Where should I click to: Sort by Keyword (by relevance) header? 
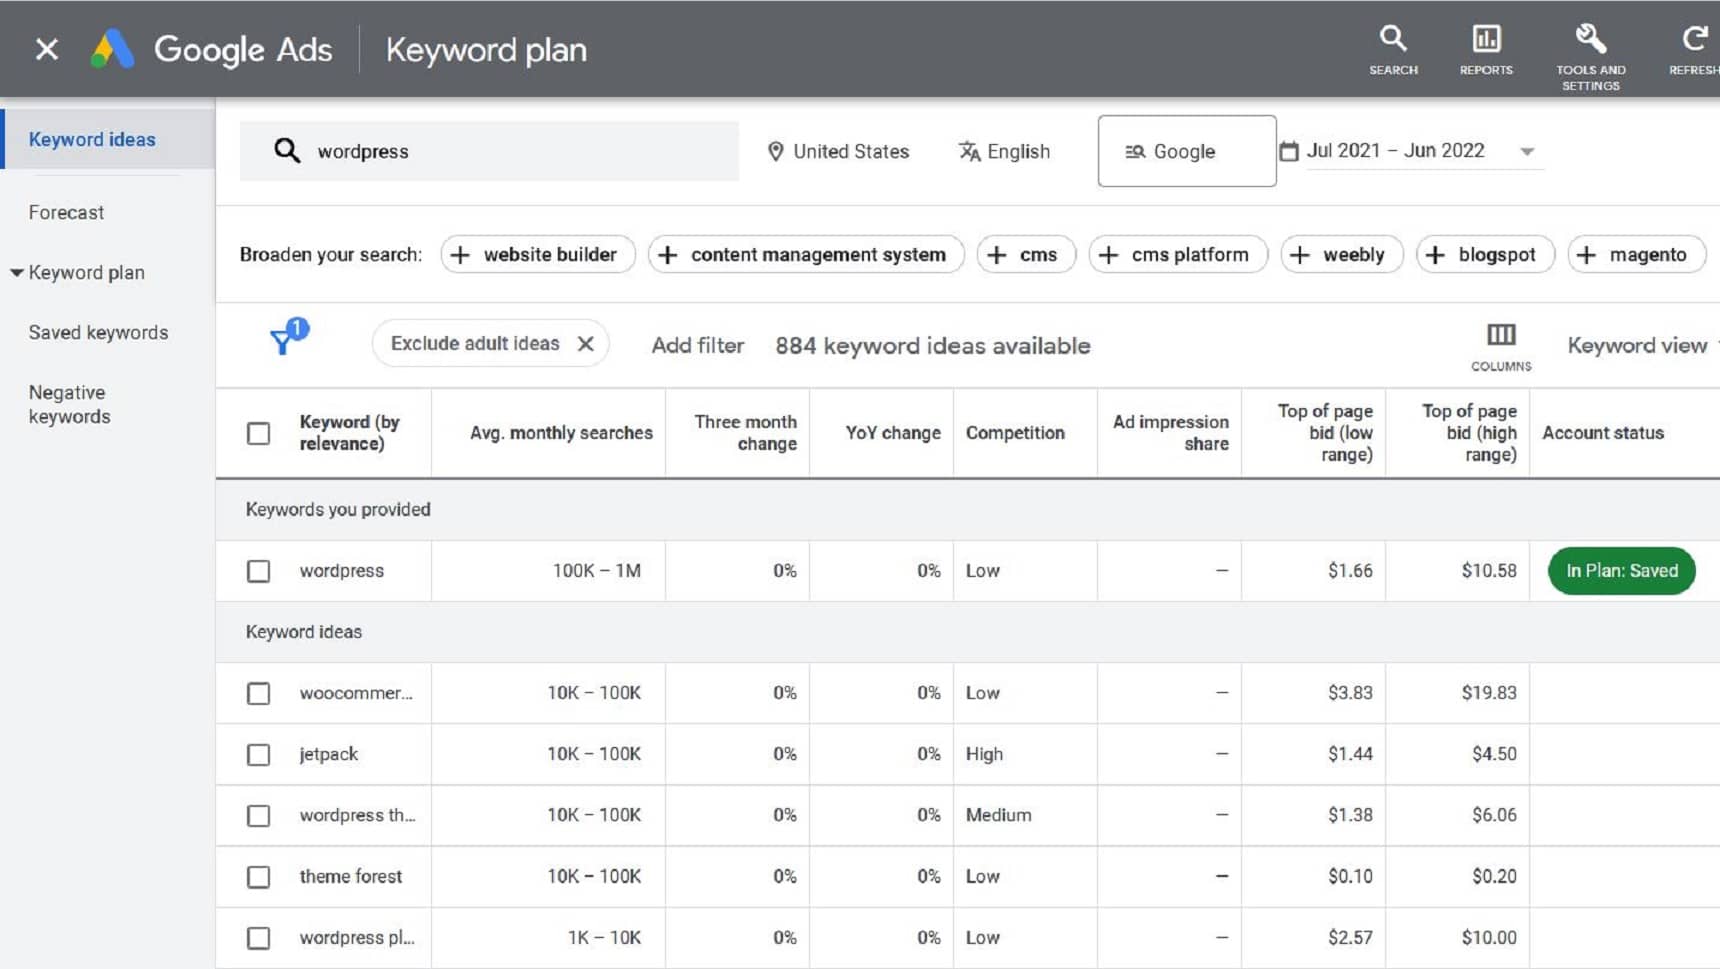(x=350, y=433)
